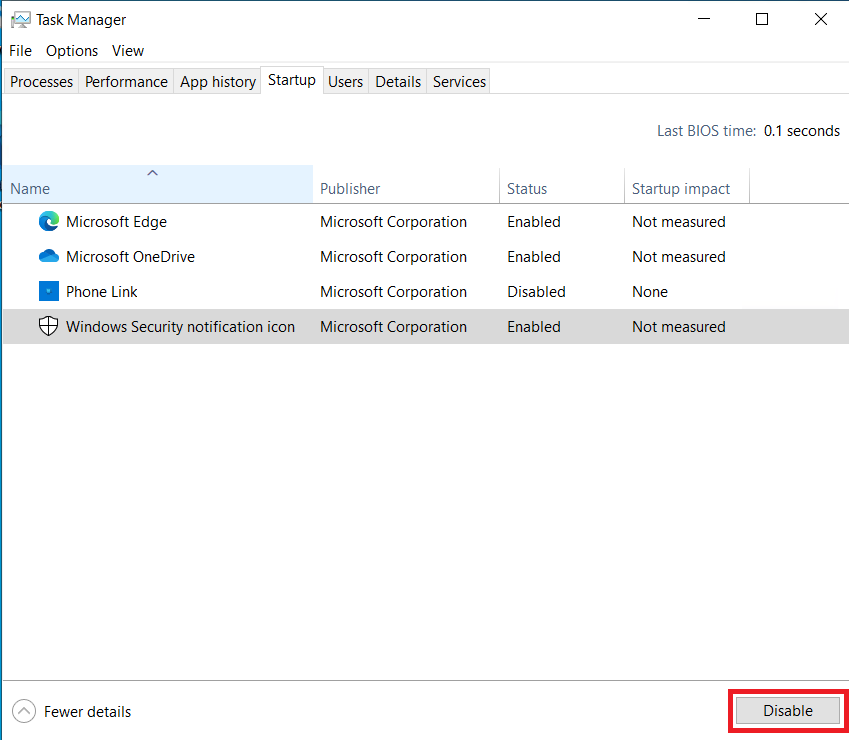Screen dimensions: 849x740
Task: Switch to the Details tab
Action: (398, 82)
